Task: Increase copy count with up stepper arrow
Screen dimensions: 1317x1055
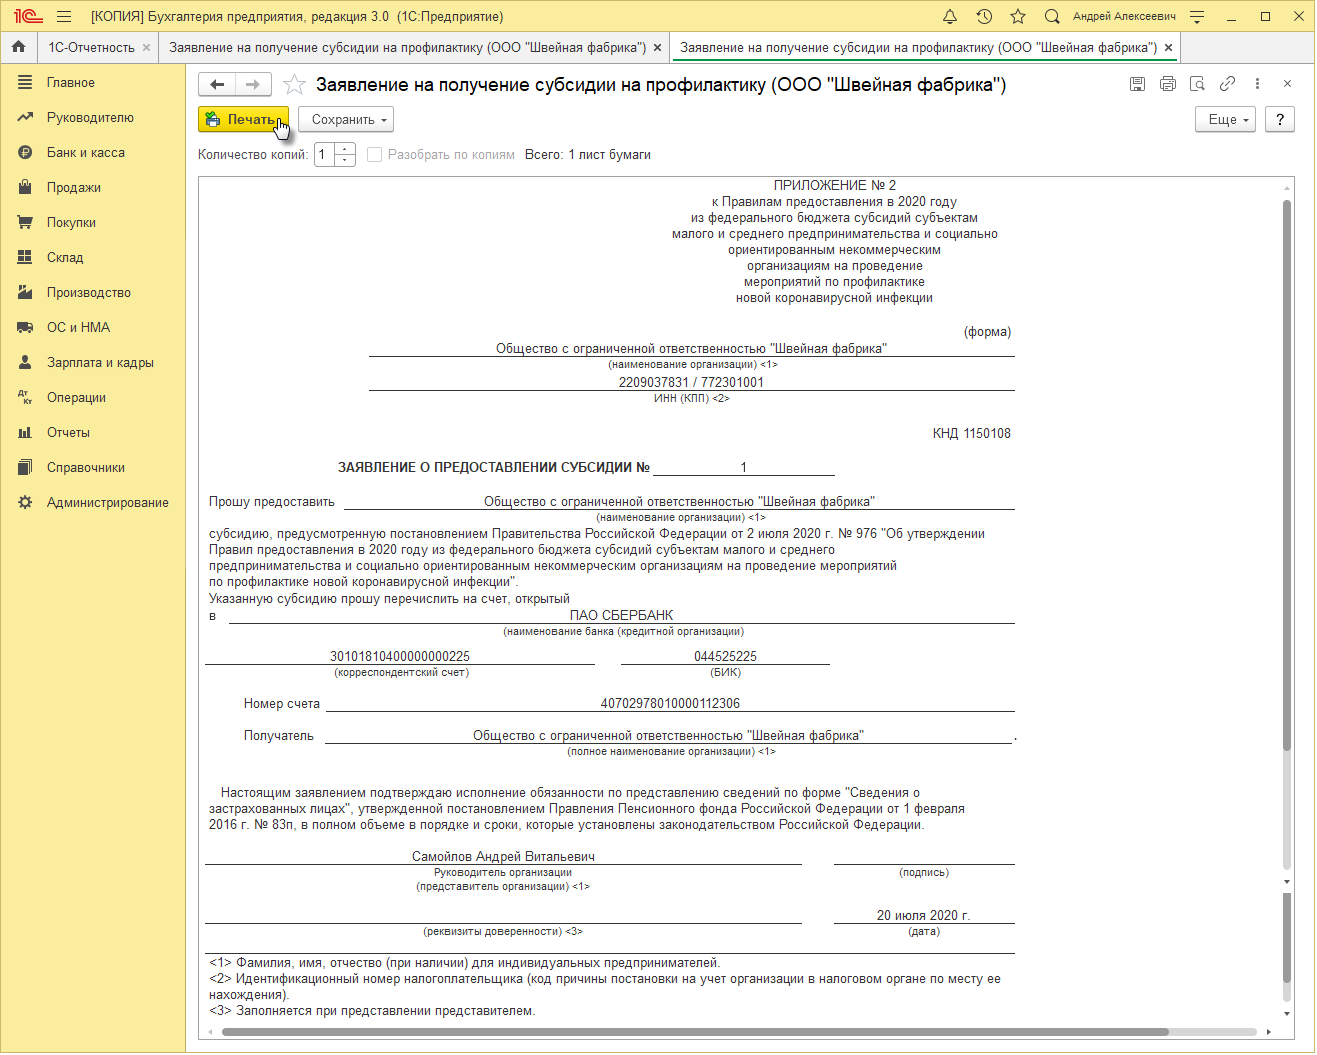Action: tap(345, 149)
